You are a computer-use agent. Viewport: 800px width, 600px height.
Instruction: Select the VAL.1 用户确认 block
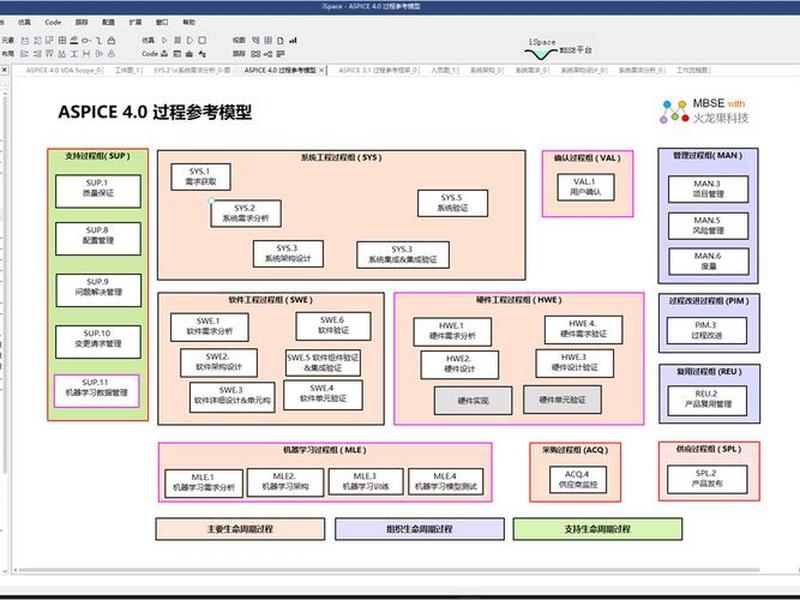pyautogui.click(x=586, y=187)
